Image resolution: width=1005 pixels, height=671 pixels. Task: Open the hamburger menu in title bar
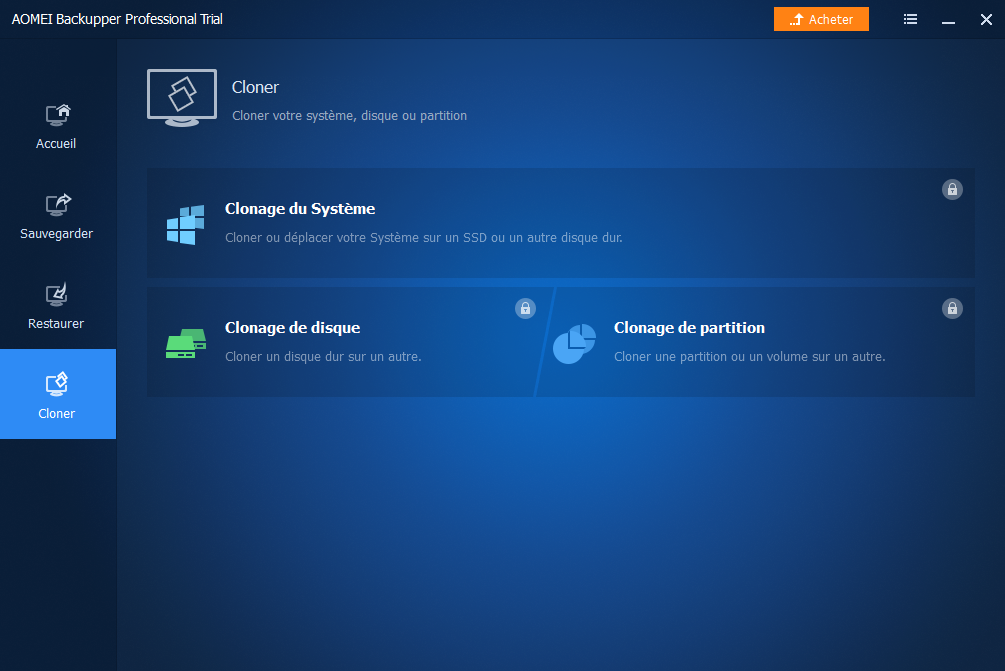click(910, 19)
